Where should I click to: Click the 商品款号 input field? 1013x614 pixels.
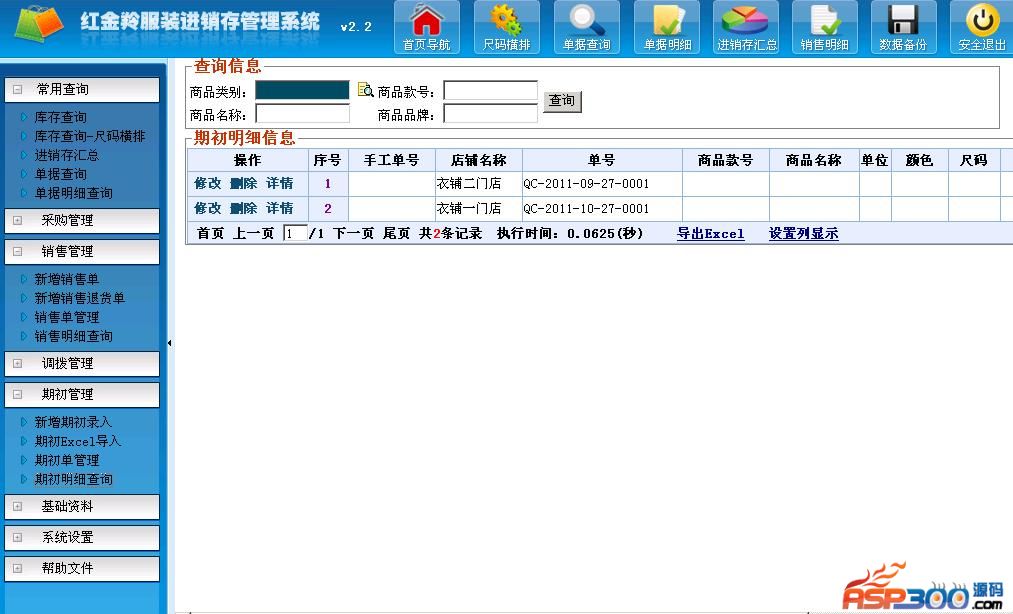coord(490,91)
